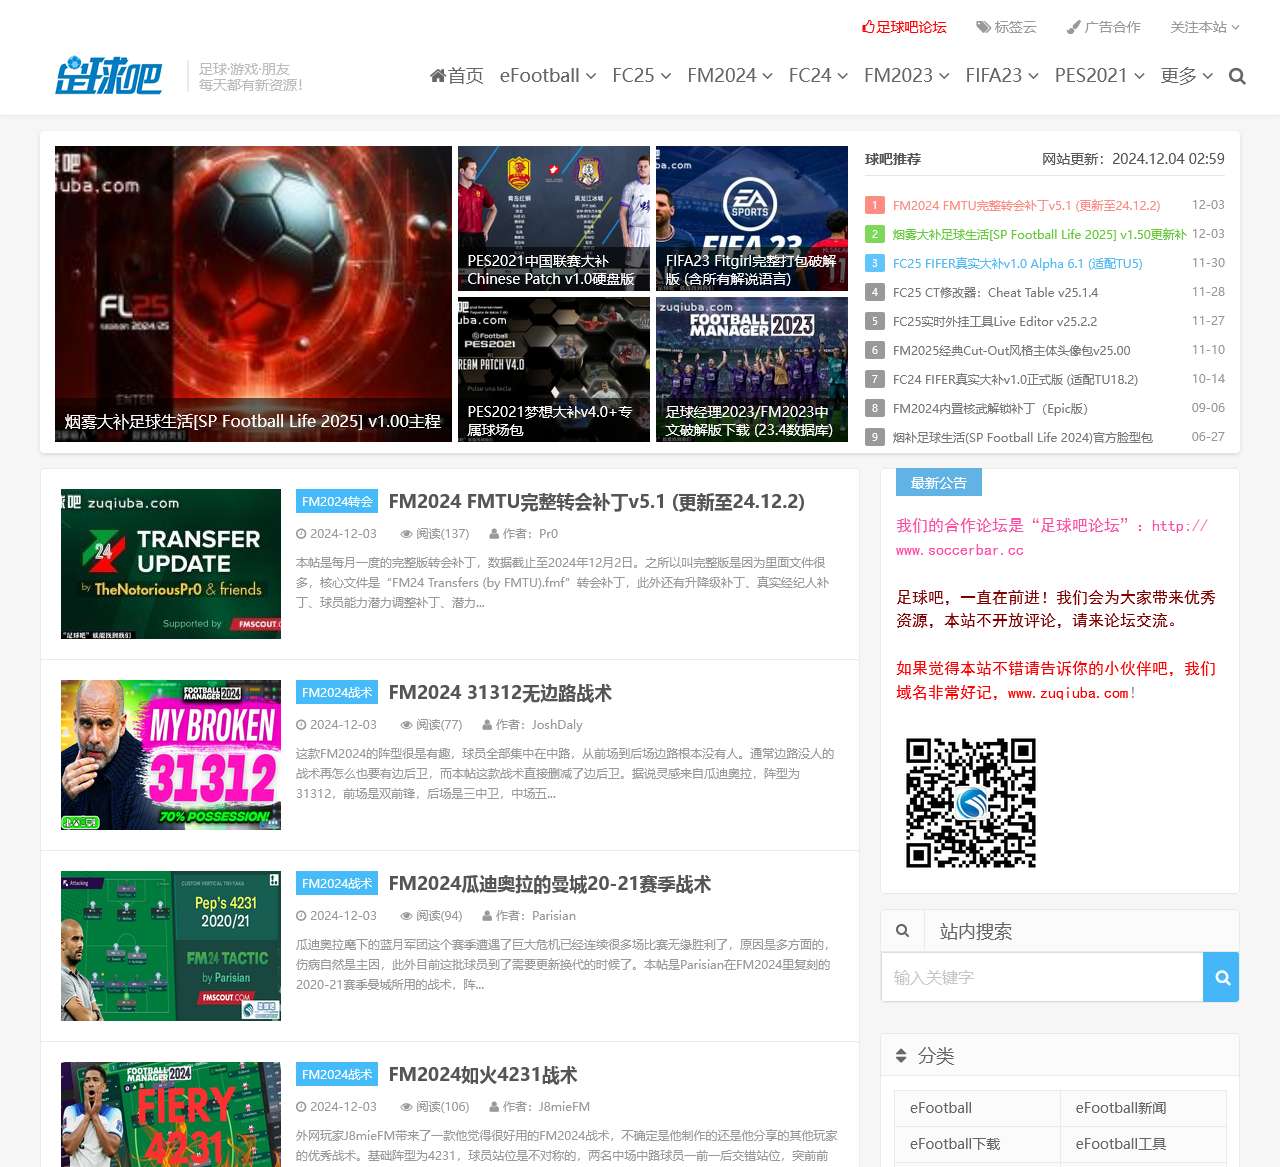This screenshot has height=1167, width=1280.
Task: Open the eFootball新闻 category
Action: click(1143, 1108)
